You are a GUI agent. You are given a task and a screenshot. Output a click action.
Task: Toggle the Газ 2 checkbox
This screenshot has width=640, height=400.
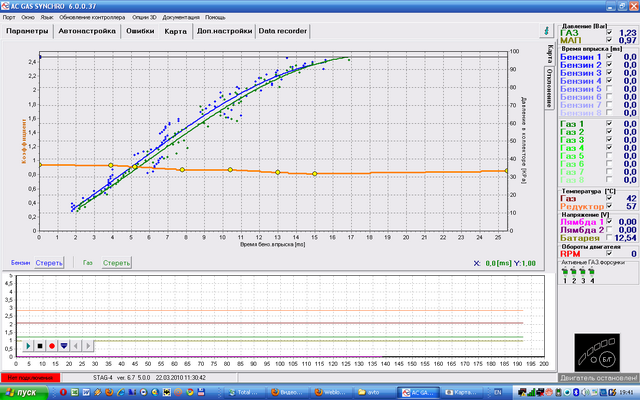(610, 132)
